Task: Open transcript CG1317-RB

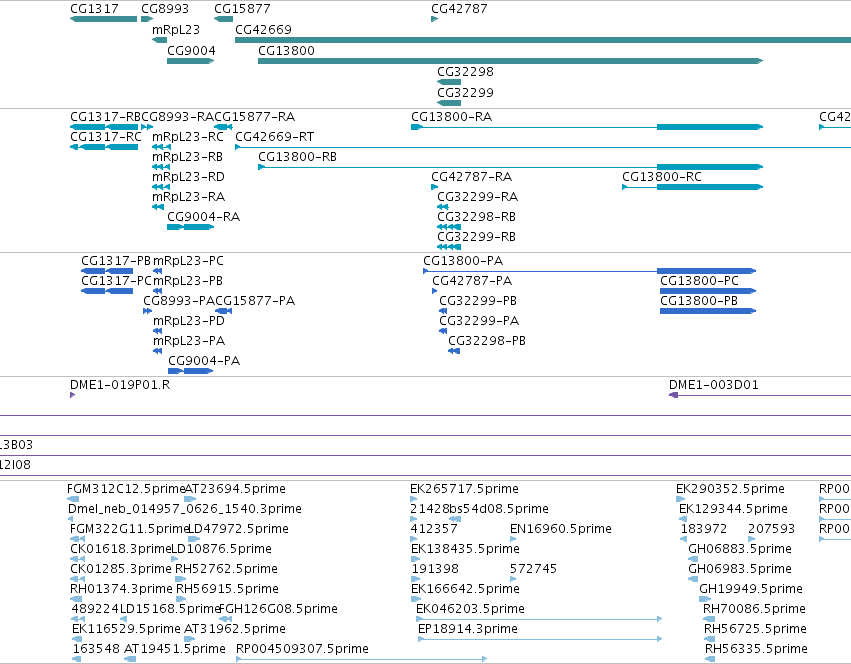Action: [105, 117]
